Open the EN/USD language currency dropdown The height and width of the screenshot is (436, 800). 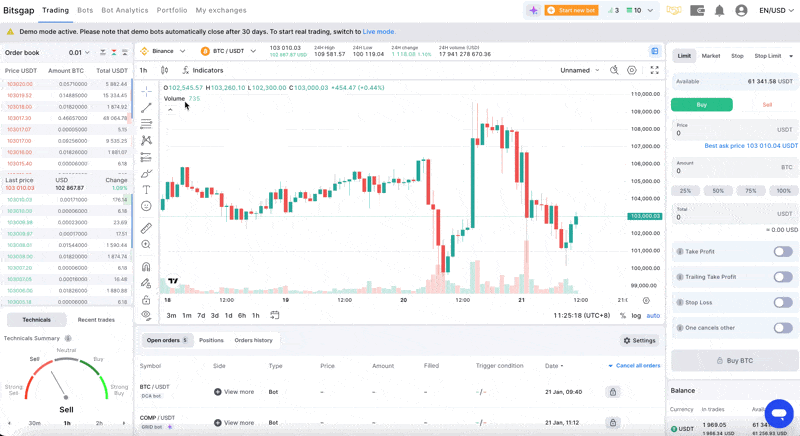click(x=777, y=11)
